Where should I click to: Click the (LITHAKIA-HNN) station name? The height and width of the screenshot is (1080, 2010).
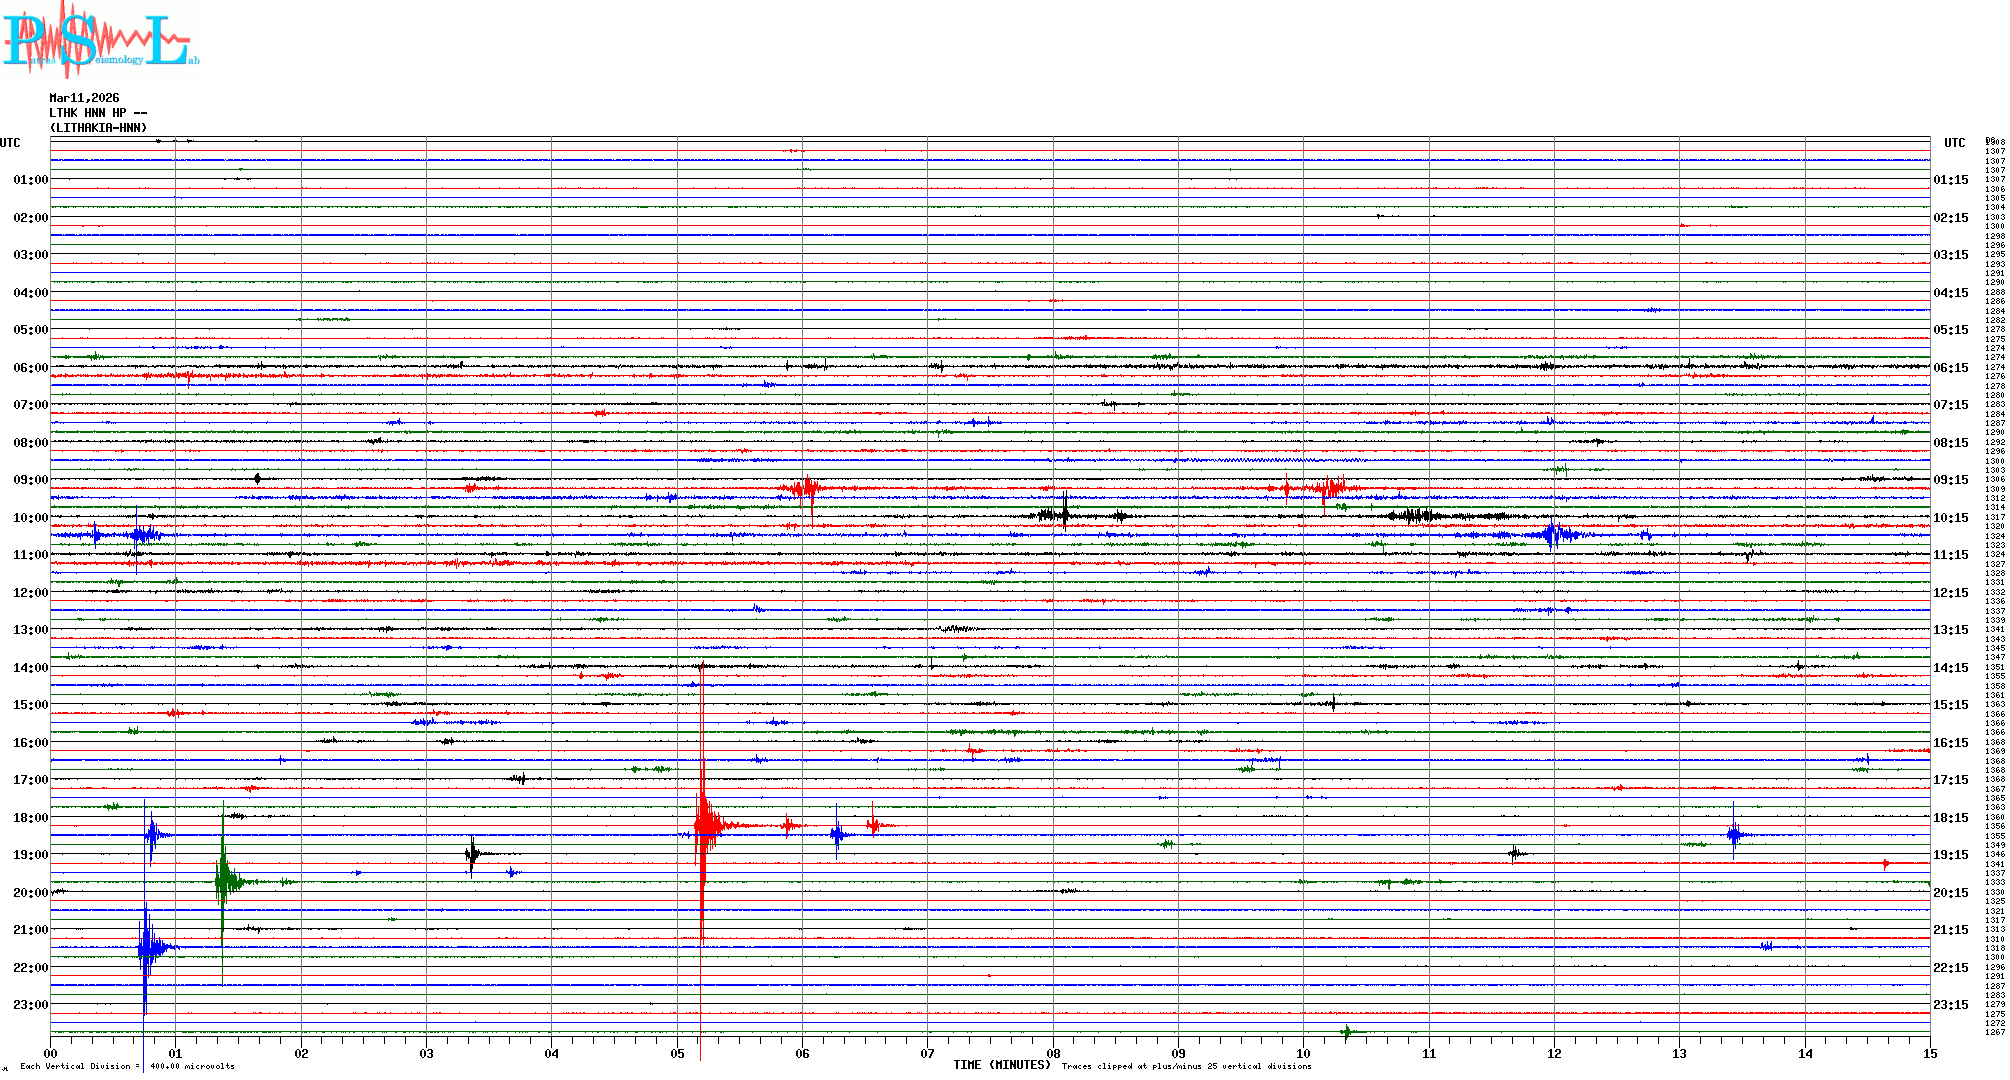point(98,128)
